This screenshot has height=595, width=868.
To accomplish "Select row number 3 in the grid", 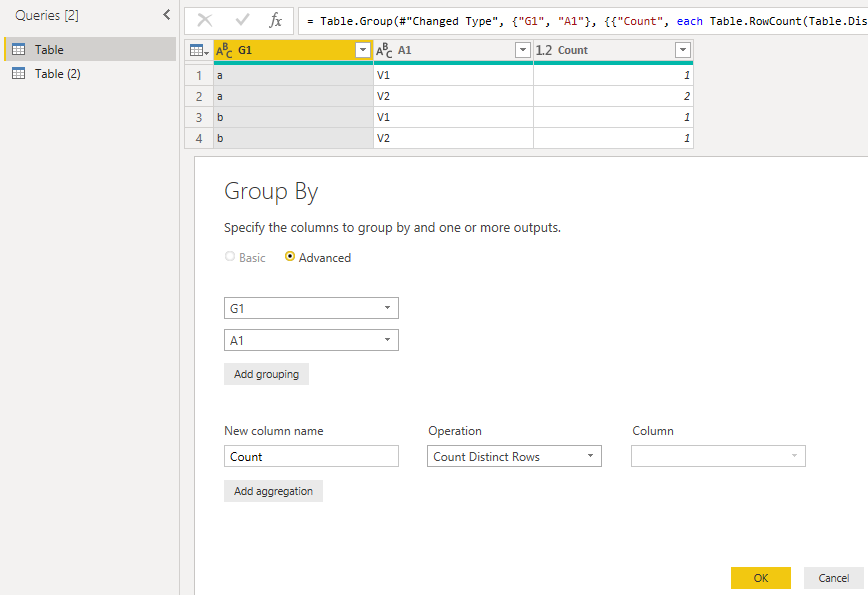I will [199, 117].
